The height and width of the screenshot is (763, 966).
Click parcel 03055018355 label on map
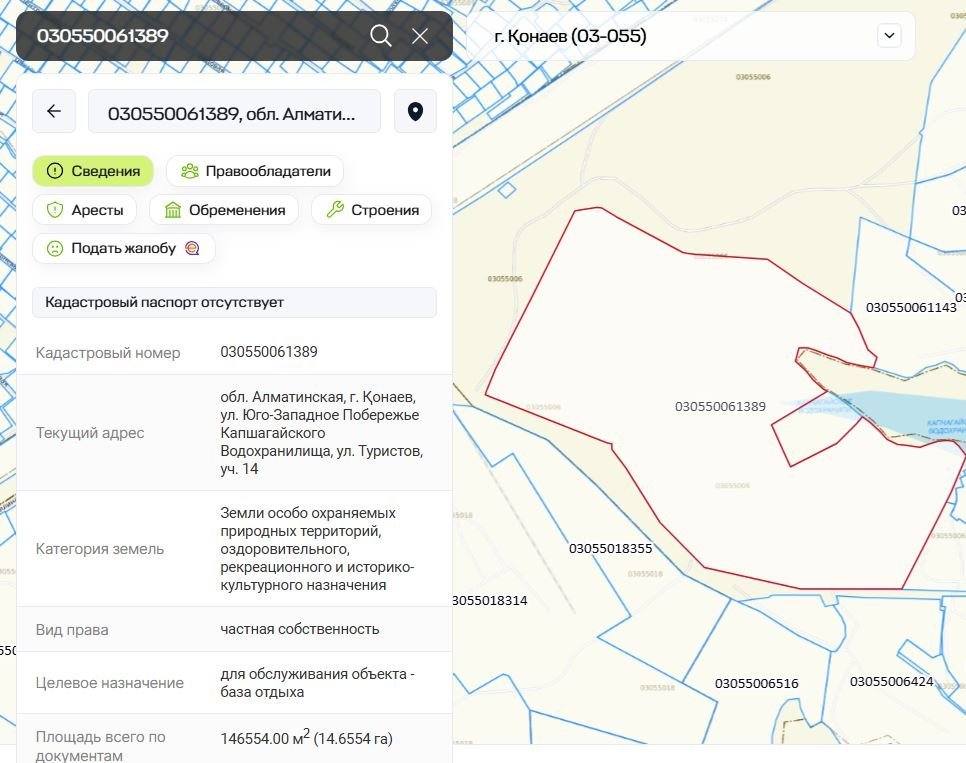click(x=610, y=549)
